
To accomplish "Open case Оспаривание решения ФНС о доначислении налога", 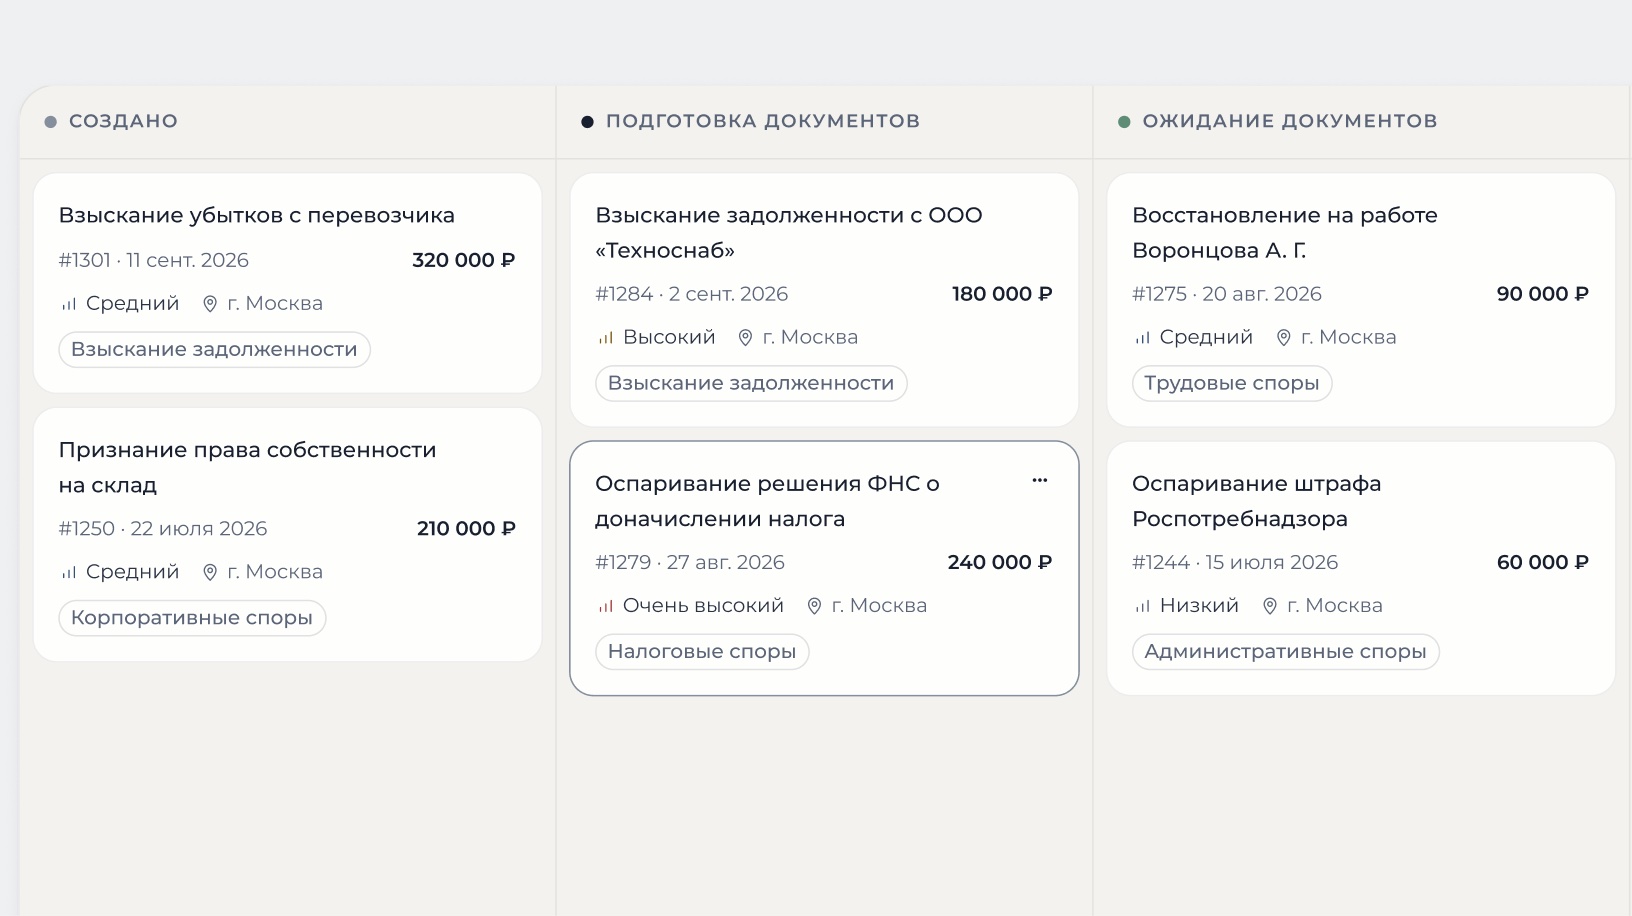I will 767,501.
